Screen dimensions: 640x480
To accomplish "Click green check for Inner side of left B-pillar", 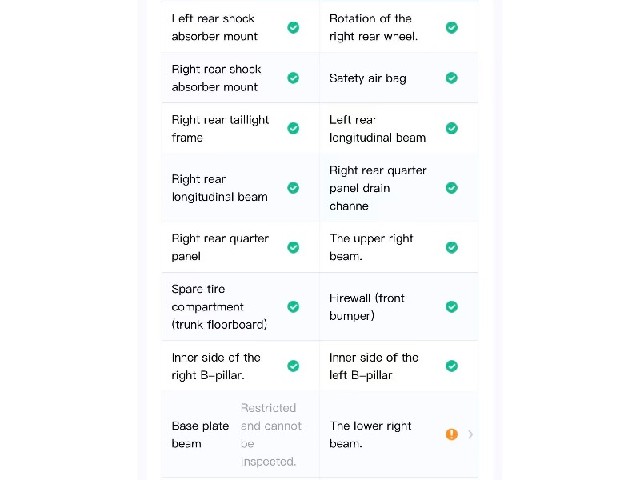I will point(451,366).
